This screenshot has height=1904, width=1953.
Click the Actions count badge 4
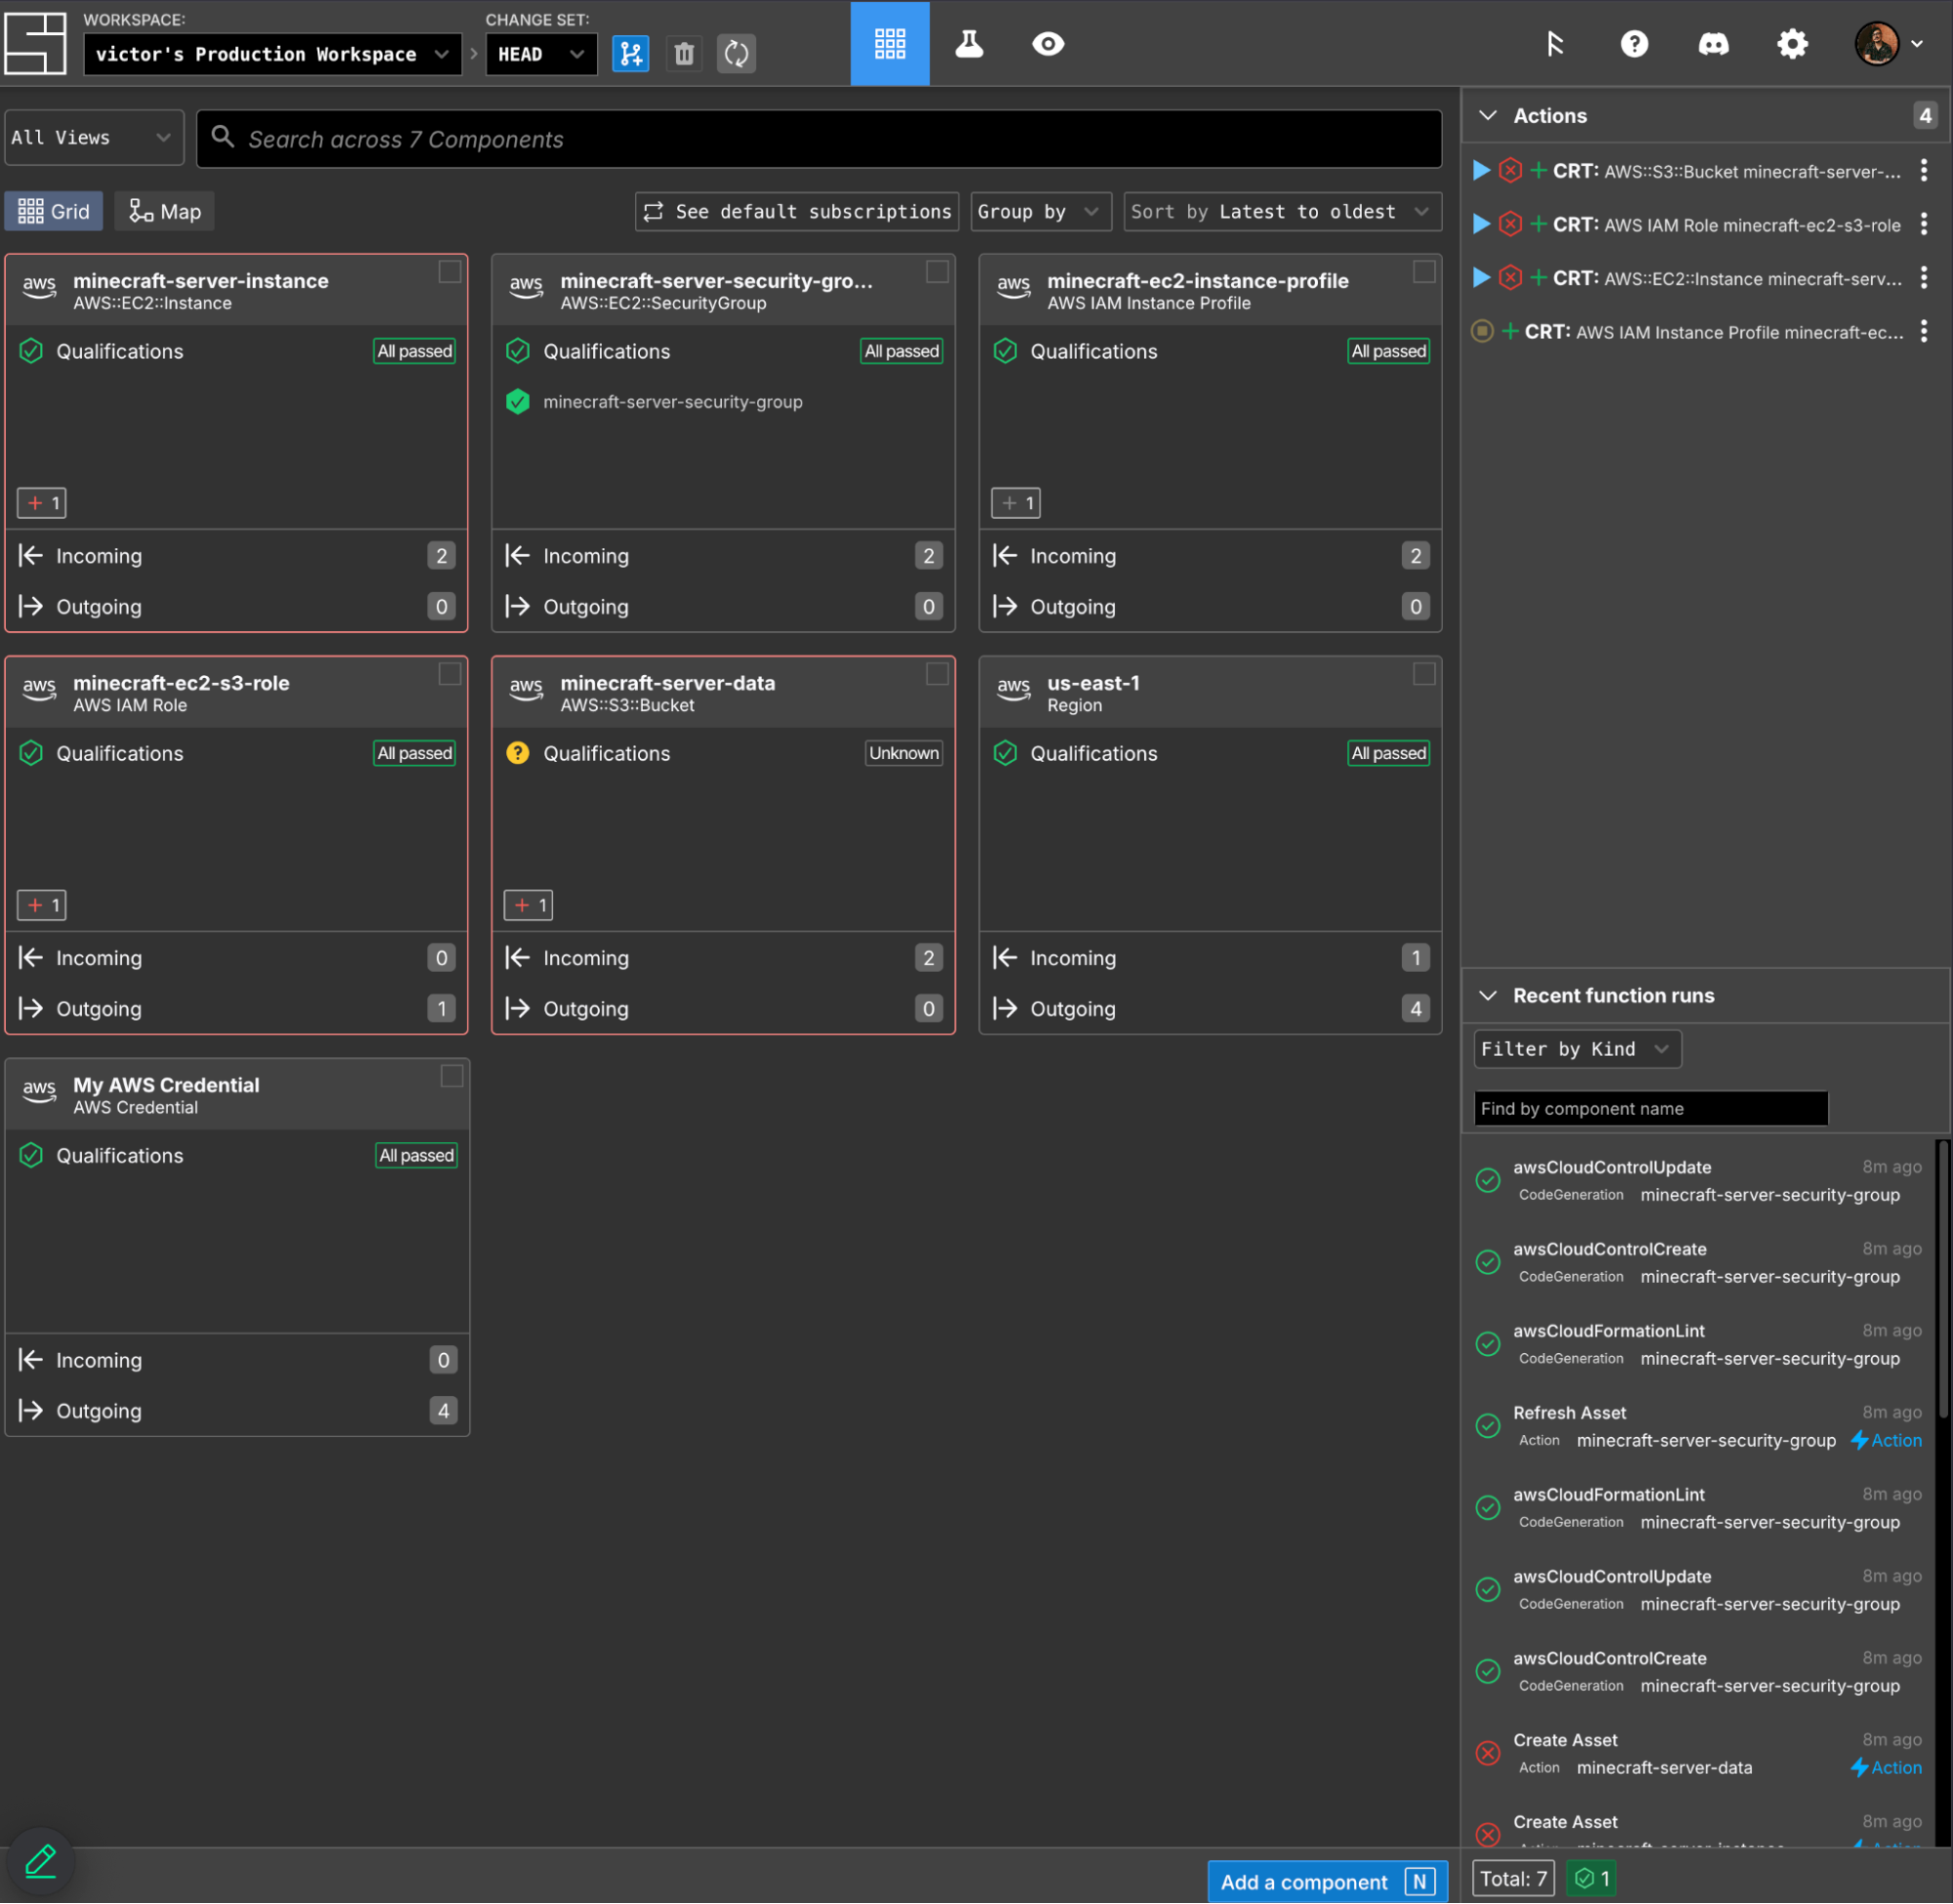[x=1924, y=116]
